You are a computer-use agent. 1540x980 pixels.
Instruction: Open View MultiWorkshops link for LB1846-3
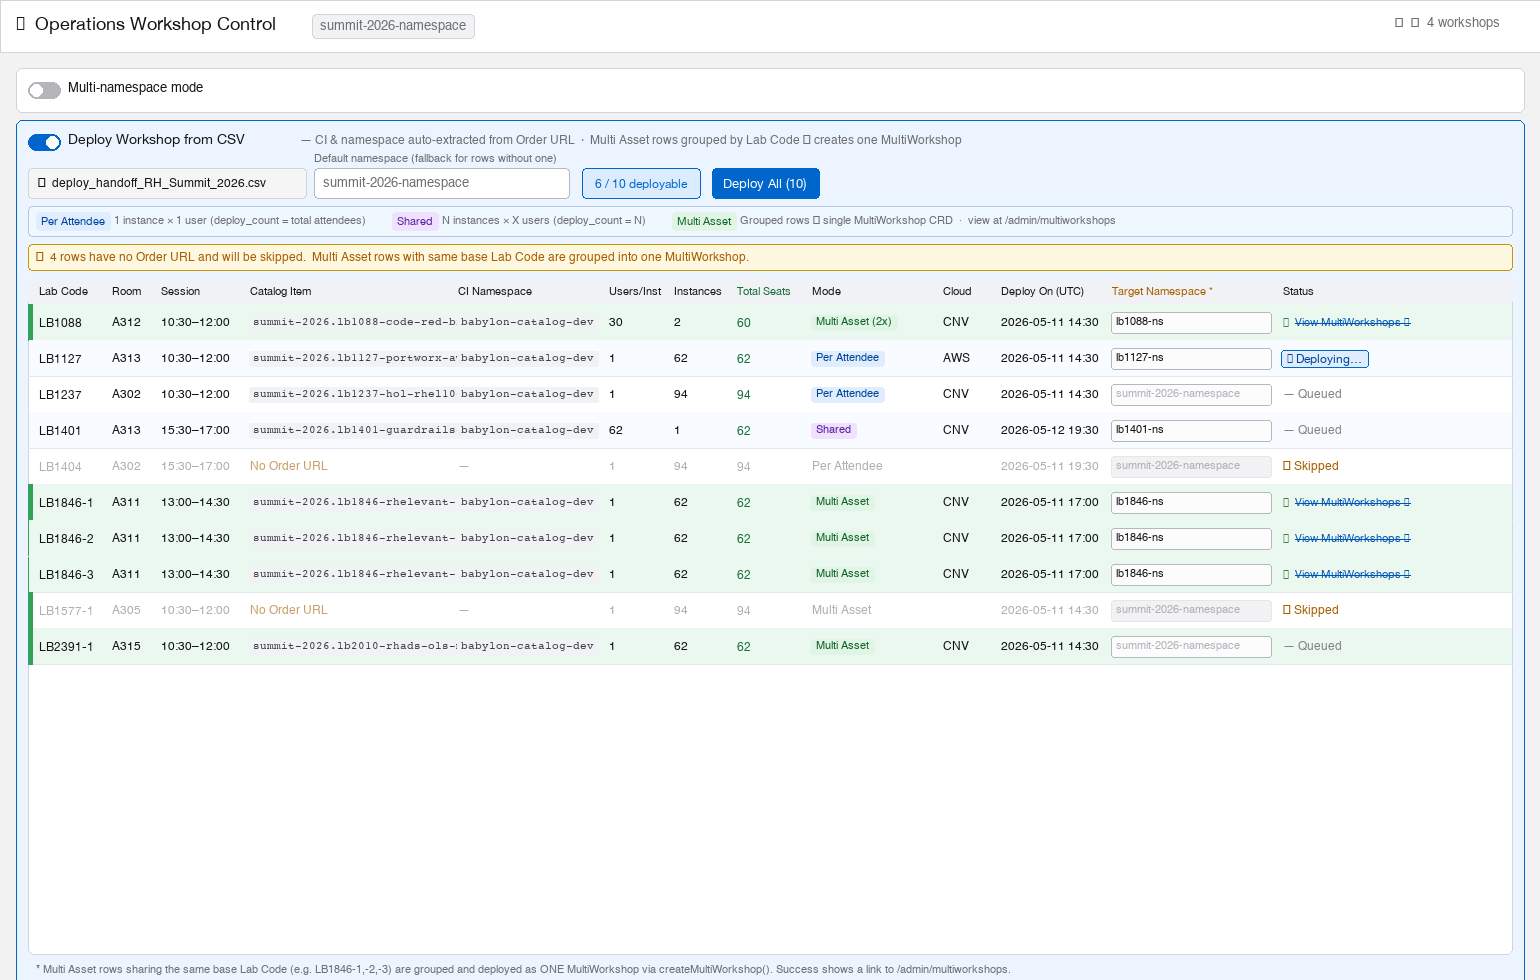1352,574
